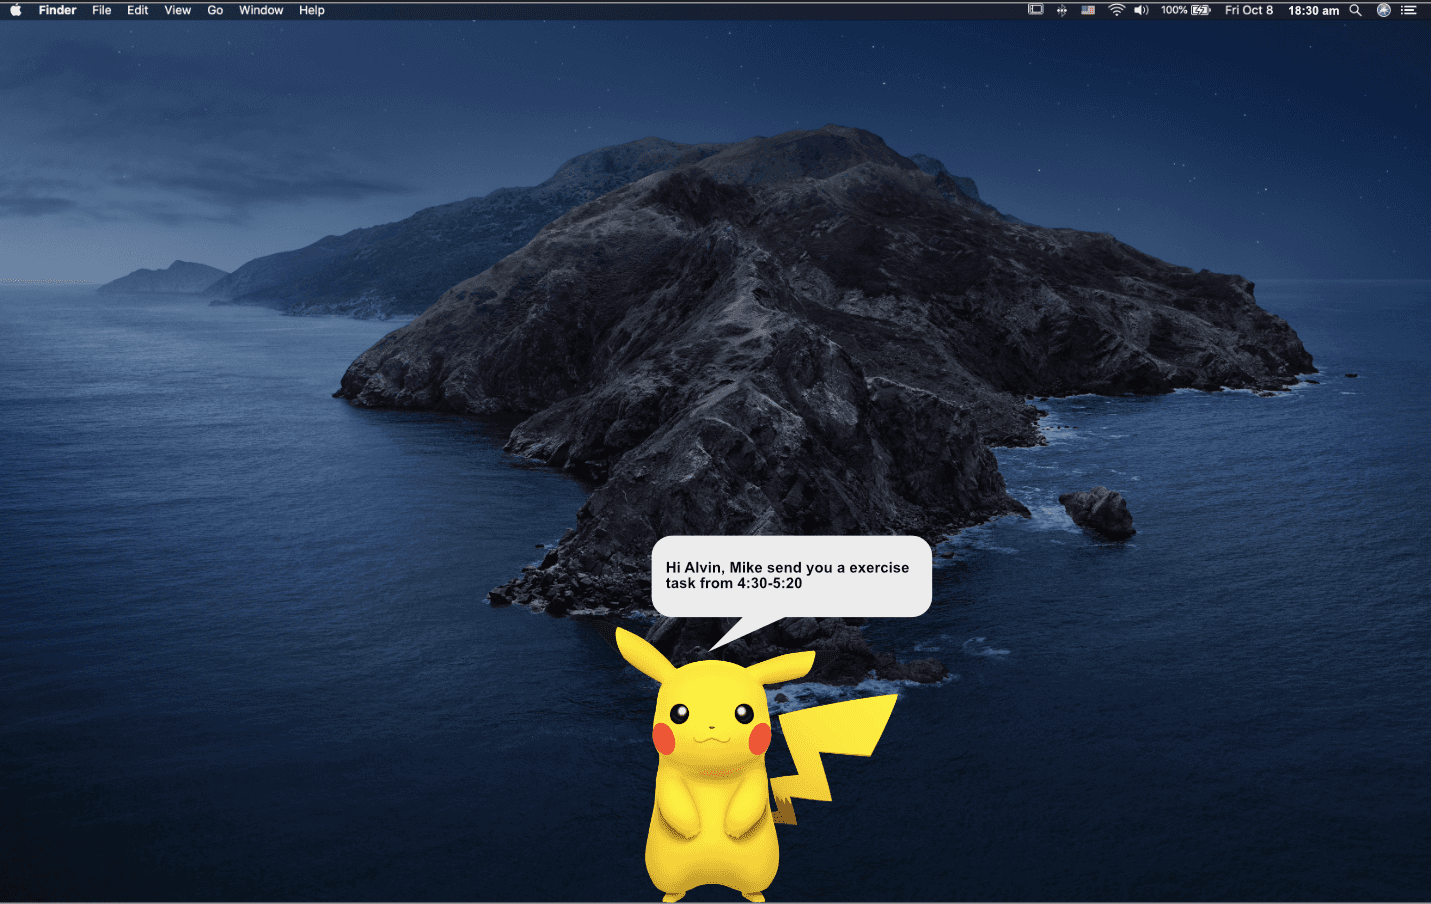Click the 18:30 am clock
1431x904 pixels.
1313,10
